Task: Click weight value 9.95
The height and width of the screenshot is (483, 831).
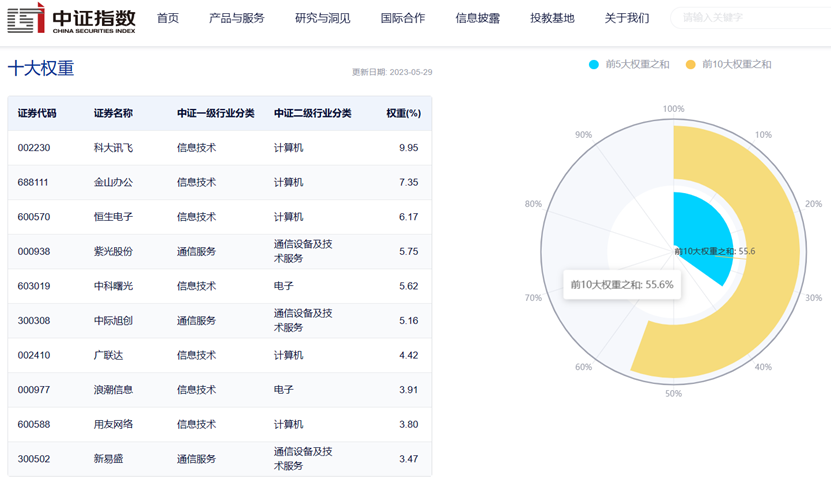Action: pyautogui.click(x=409, y=148)
